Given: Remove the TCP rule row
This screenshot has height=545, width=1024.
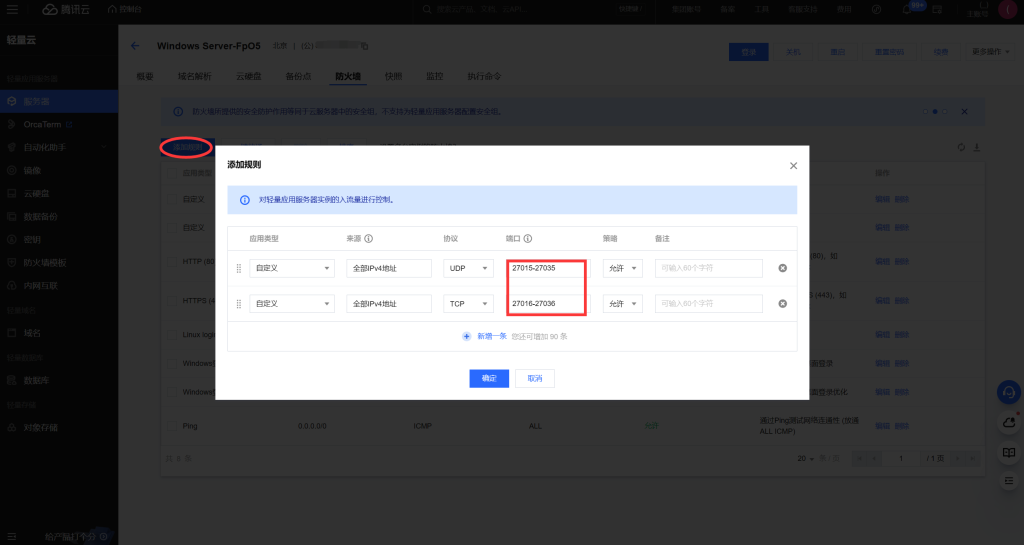Looking at the screenshot, I should click(782, 303).
